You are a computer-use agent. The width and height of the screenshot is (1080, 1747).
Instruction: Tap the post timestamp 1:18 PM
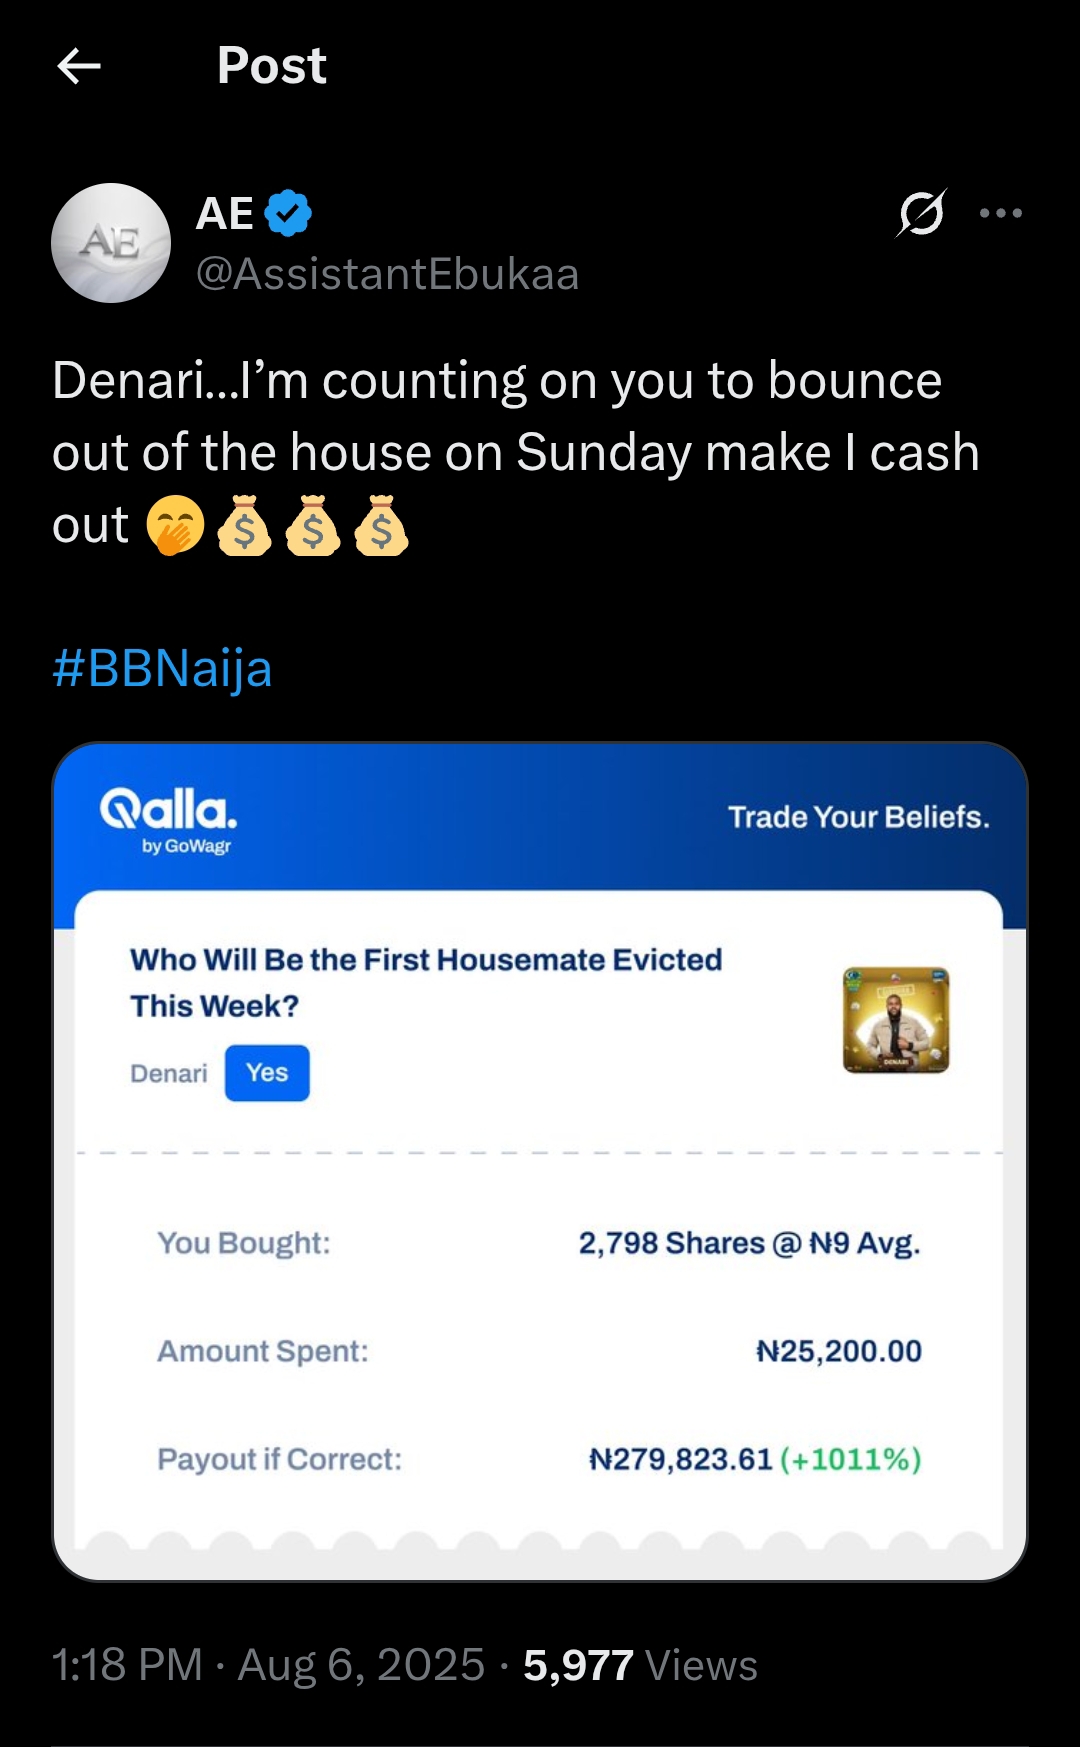[x=127, y=1666]
